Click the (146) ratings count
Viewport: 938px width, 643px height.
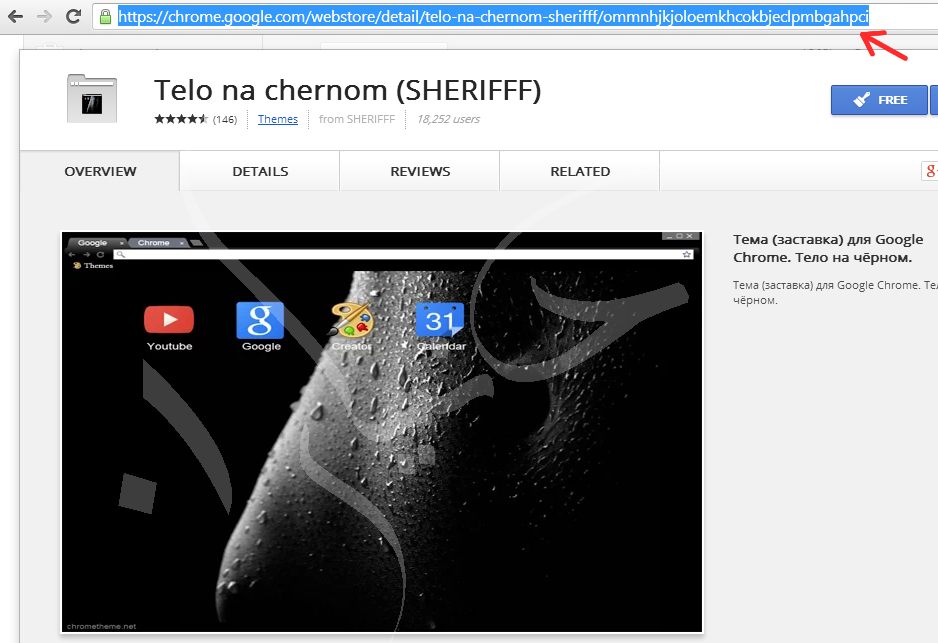pyautogui.click(x=225, y=120)
